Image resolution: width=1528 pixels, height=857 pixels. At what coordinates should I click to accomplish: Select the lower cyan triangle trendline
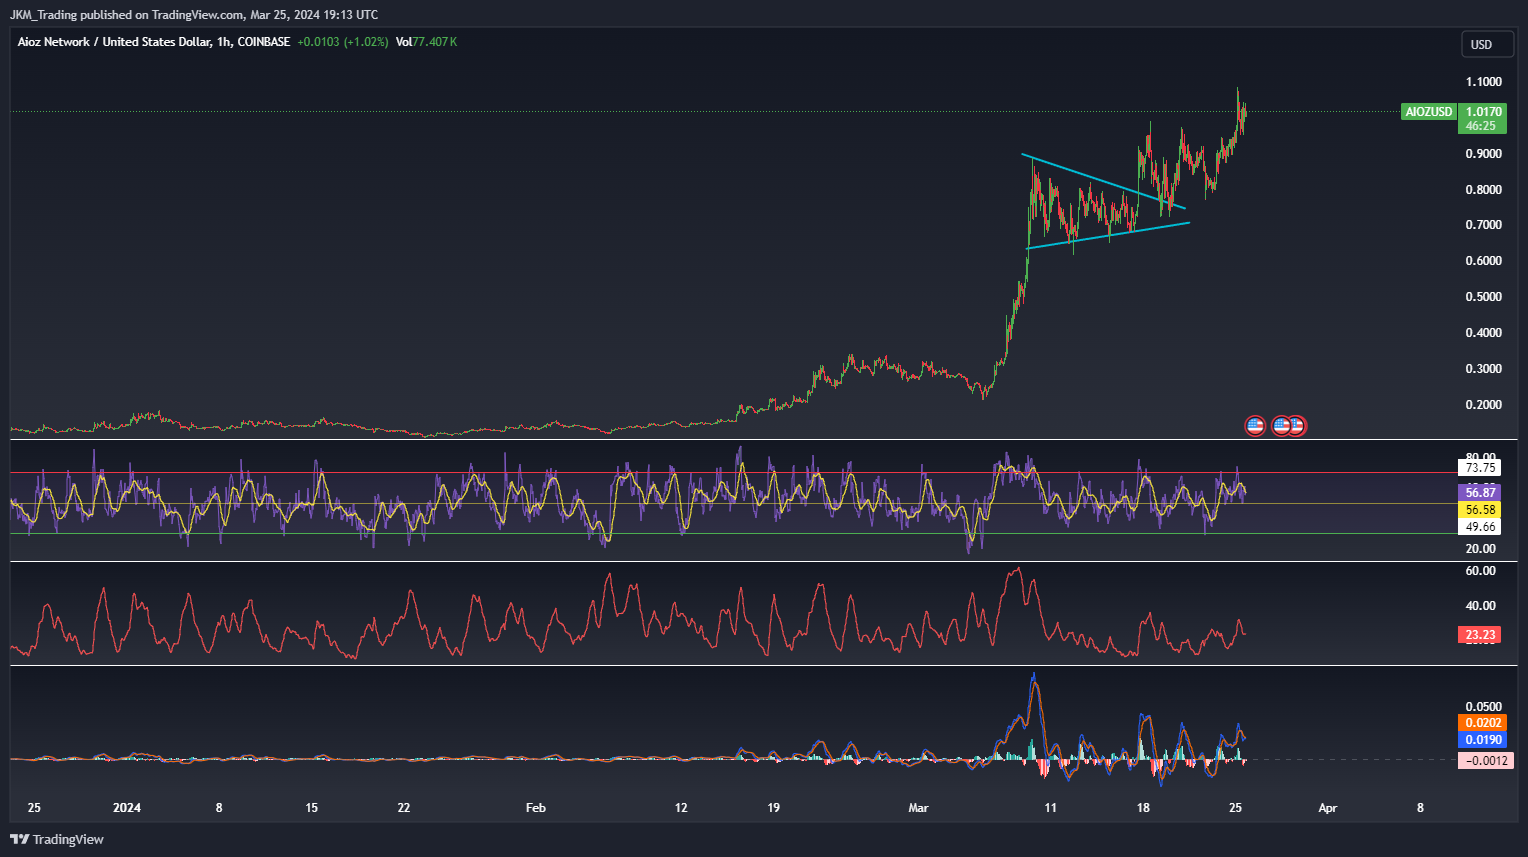(x=1108, y=235)
